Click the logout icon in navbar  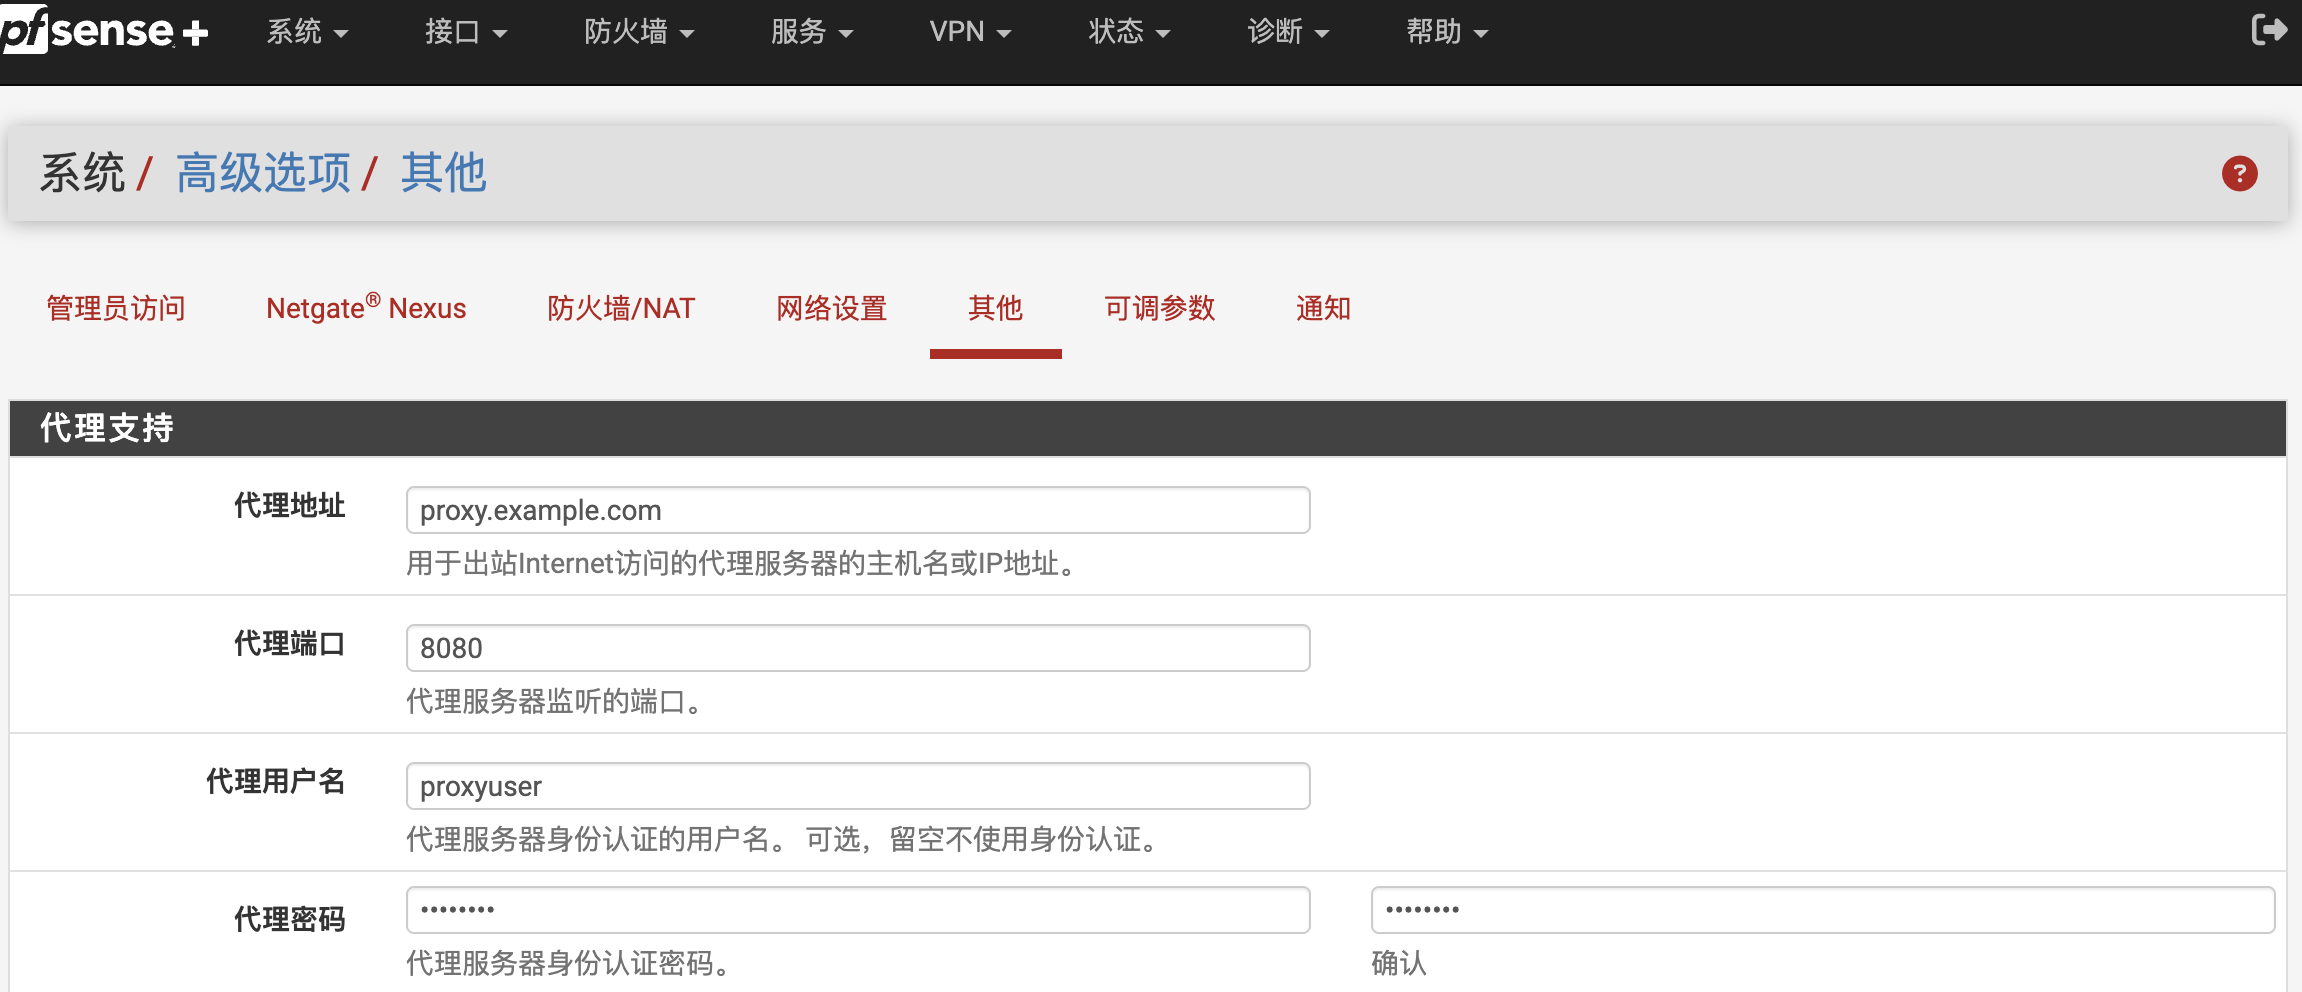pos(2269,30)
